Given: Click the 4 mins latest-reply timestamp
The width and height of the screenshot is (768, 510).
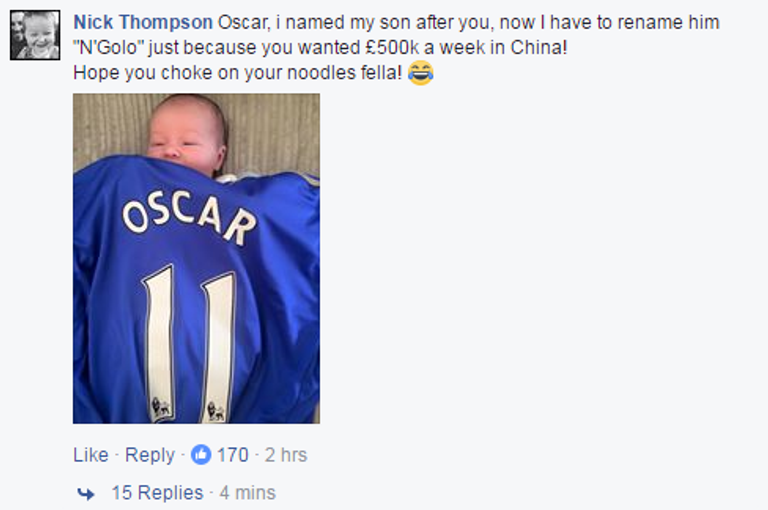Looking at the screenshot, I should (x=248, y=493).
